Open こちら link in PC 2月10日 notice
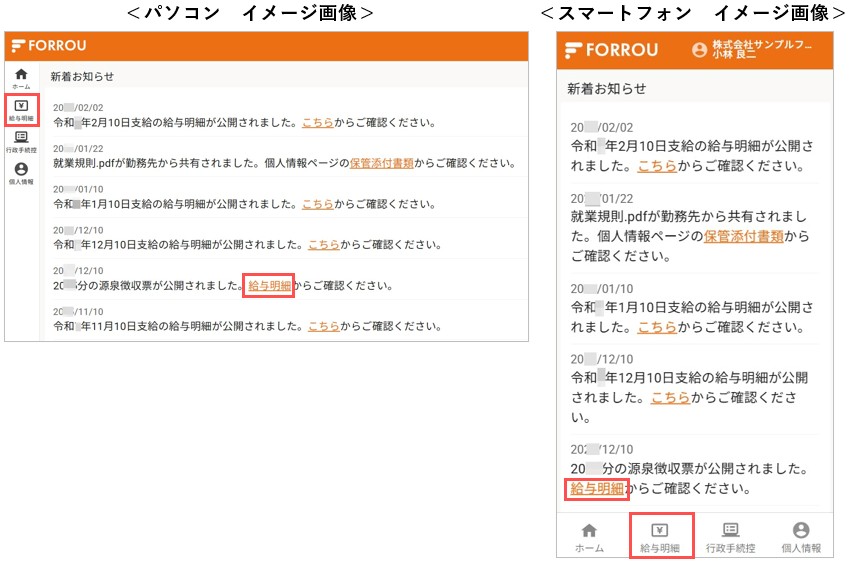The height and width of the screenshot is (567, 858). [x=318, y=123]
